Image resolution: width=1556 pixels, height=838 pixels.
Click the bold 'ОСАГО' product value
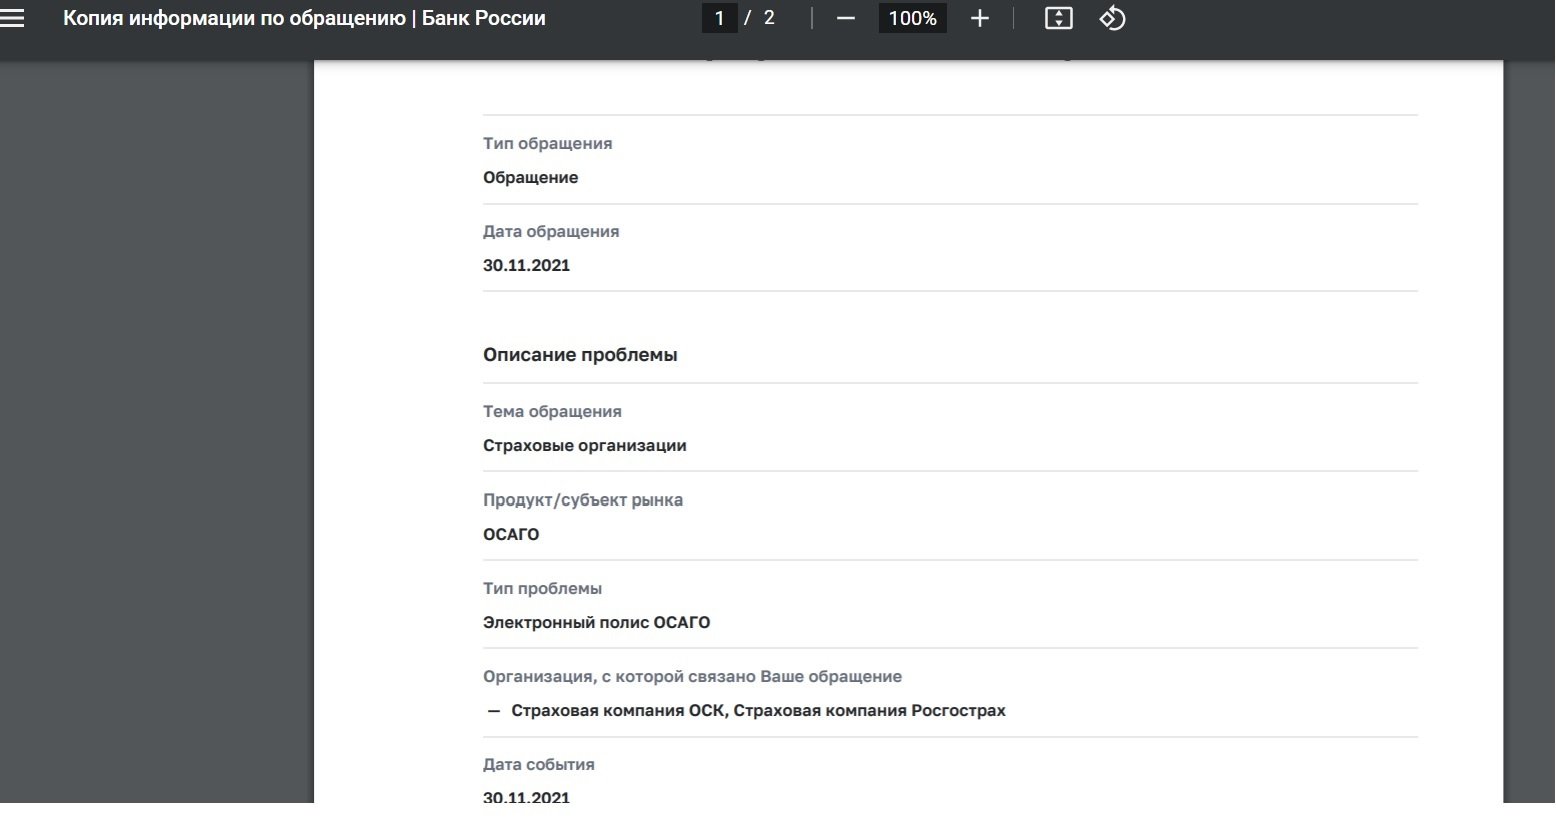(x=510, y=534)
